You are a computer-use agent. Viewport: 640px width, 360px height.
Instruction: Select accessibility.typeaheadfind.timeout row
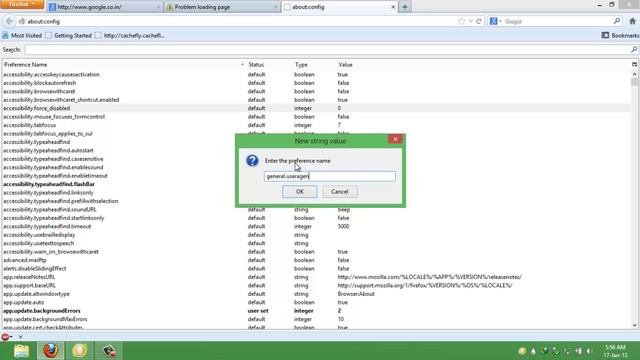316,227
